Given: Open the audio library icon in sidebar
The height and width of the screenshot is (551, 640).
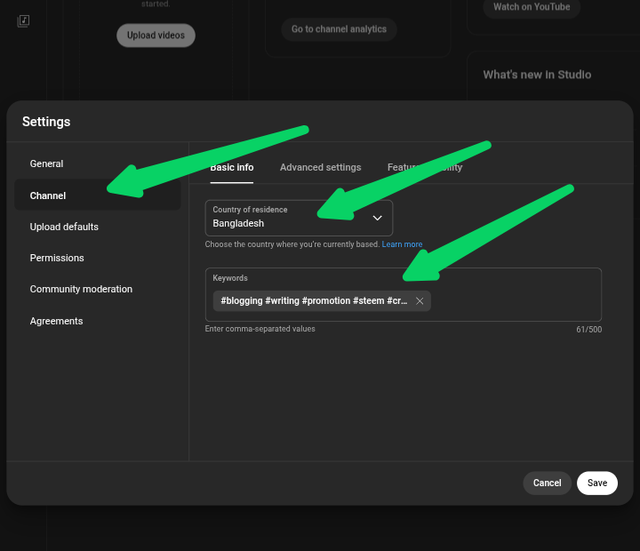Looking at the screenshot, I should (23, 21).
